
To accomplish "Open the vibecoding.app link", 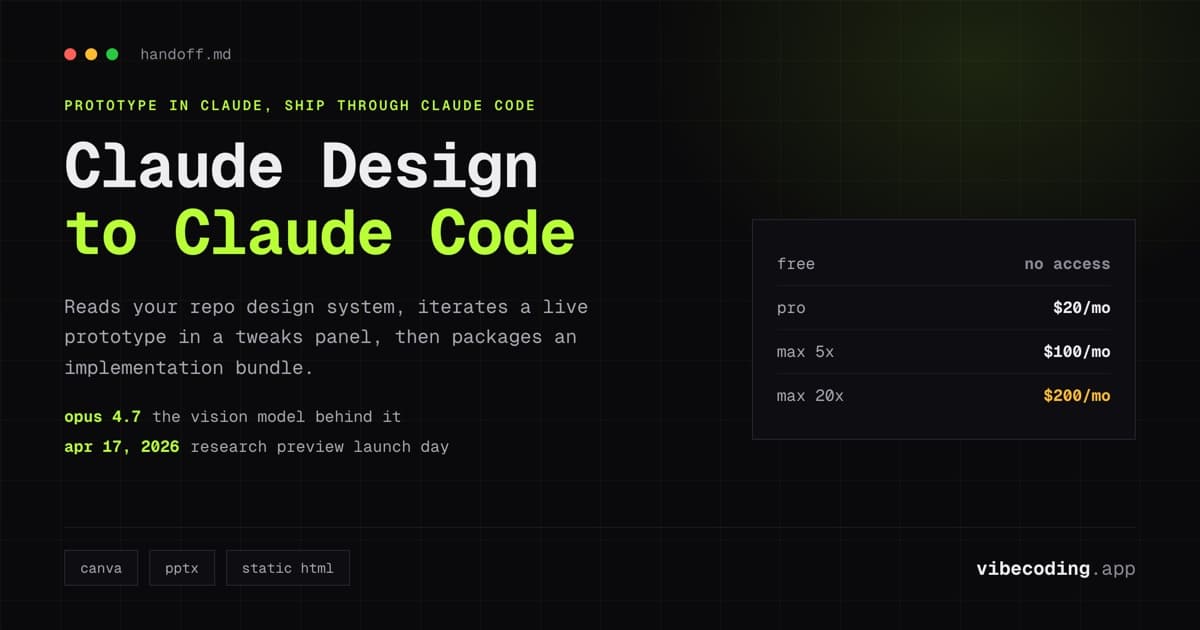I will (1056, 568).
